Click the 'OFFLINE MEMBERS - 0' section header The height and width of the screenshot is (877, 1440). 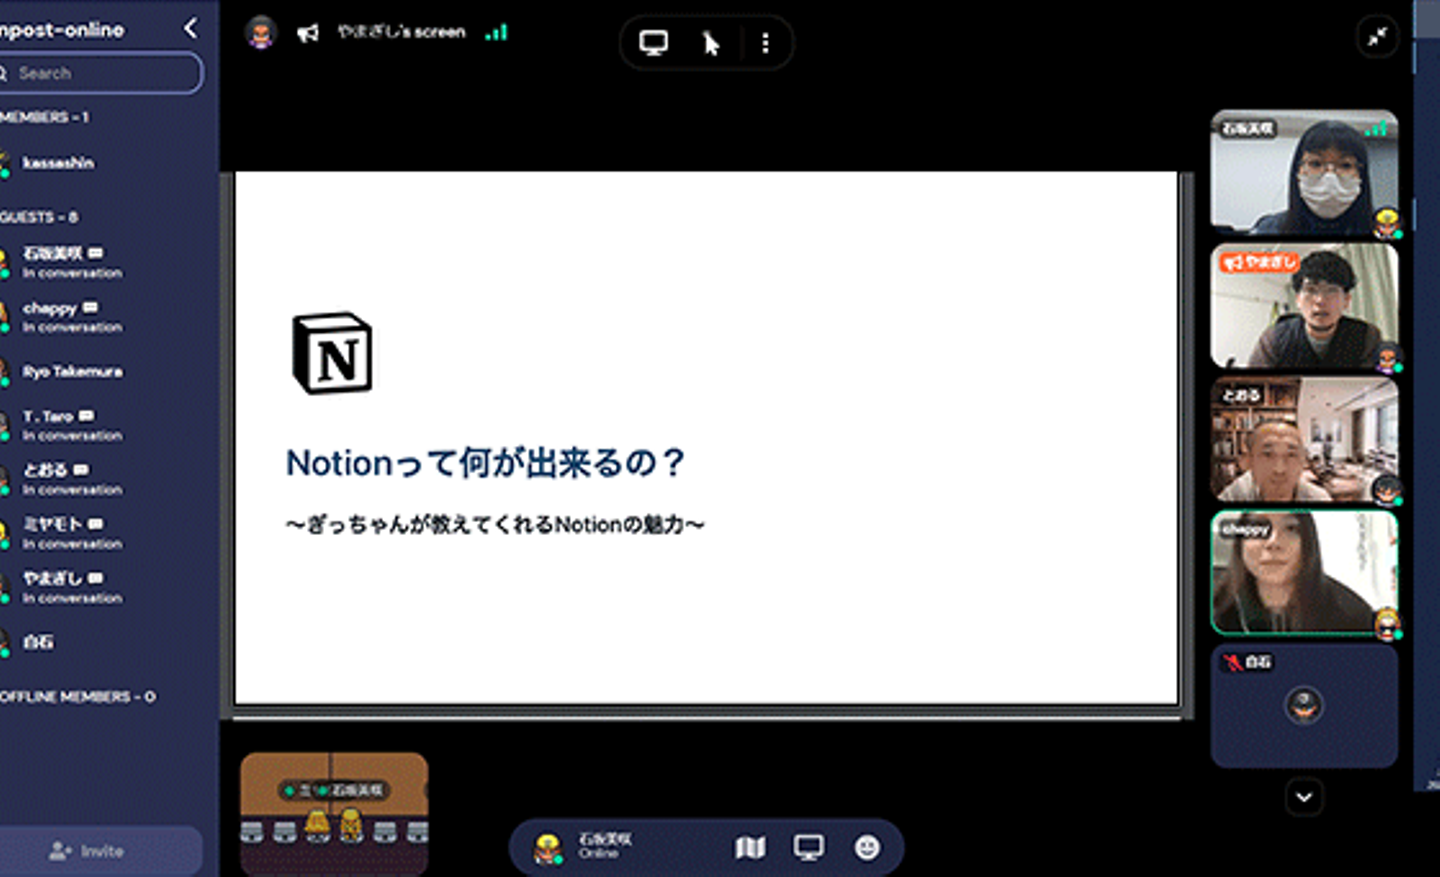[78, 696]
